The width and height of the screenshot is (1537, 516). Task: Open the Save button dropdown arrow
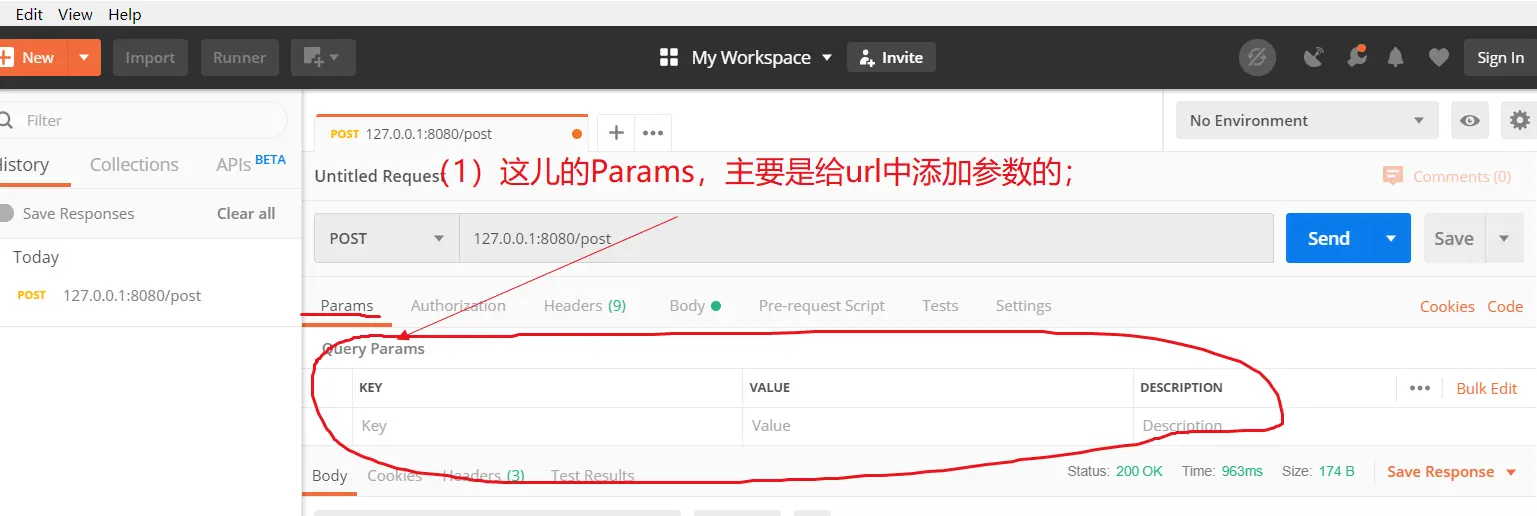point(1504,238)
